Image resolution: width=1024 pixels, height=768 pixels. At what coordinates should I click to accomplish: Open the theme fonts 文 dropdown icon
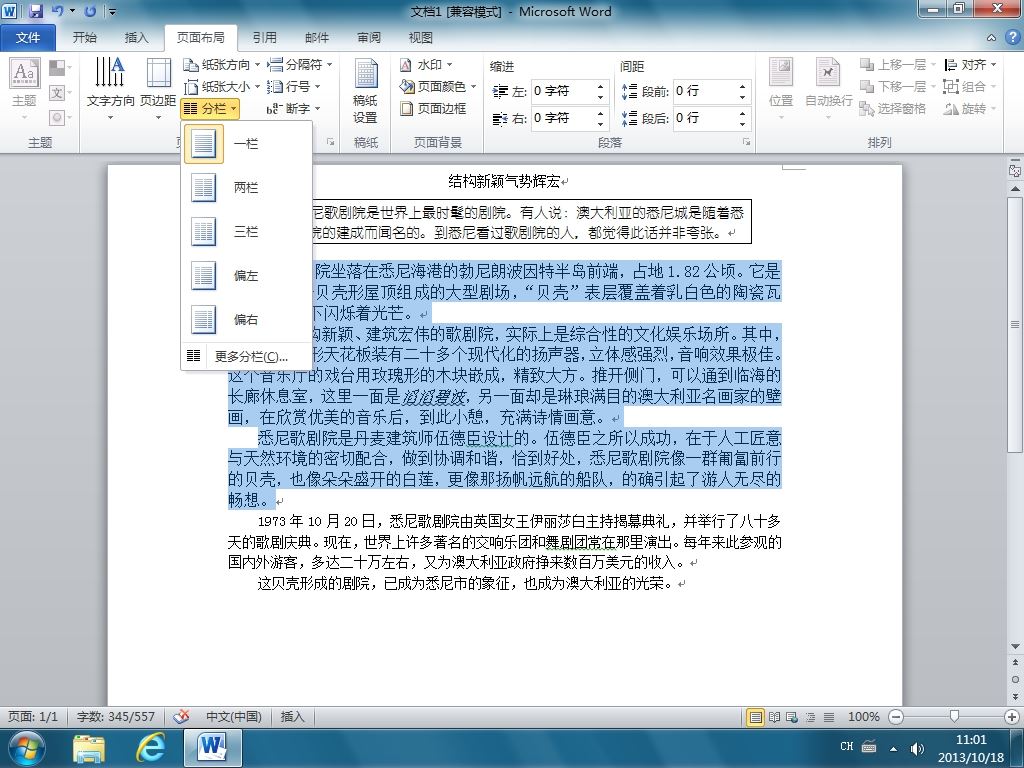[60, 93]
